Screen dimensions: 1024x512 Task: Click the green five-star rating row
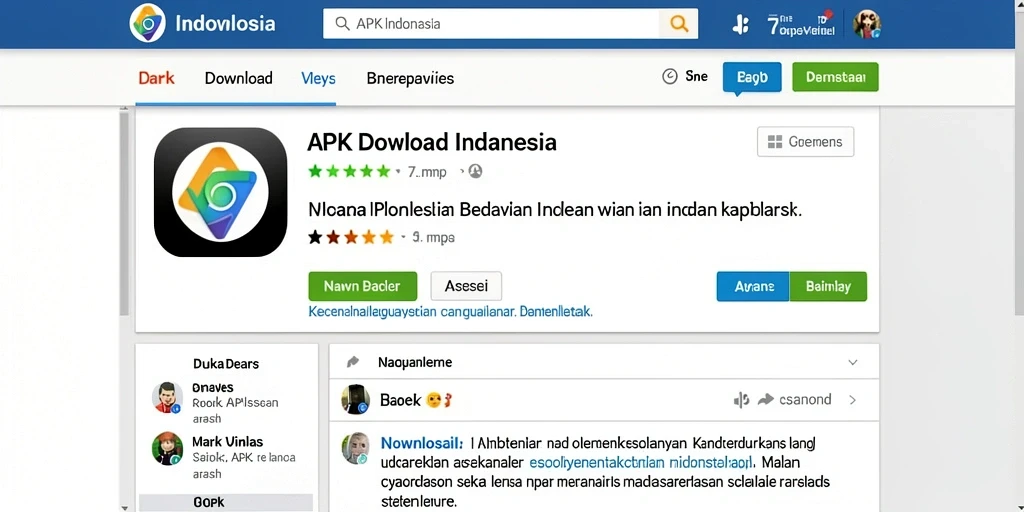pos(349,172)
